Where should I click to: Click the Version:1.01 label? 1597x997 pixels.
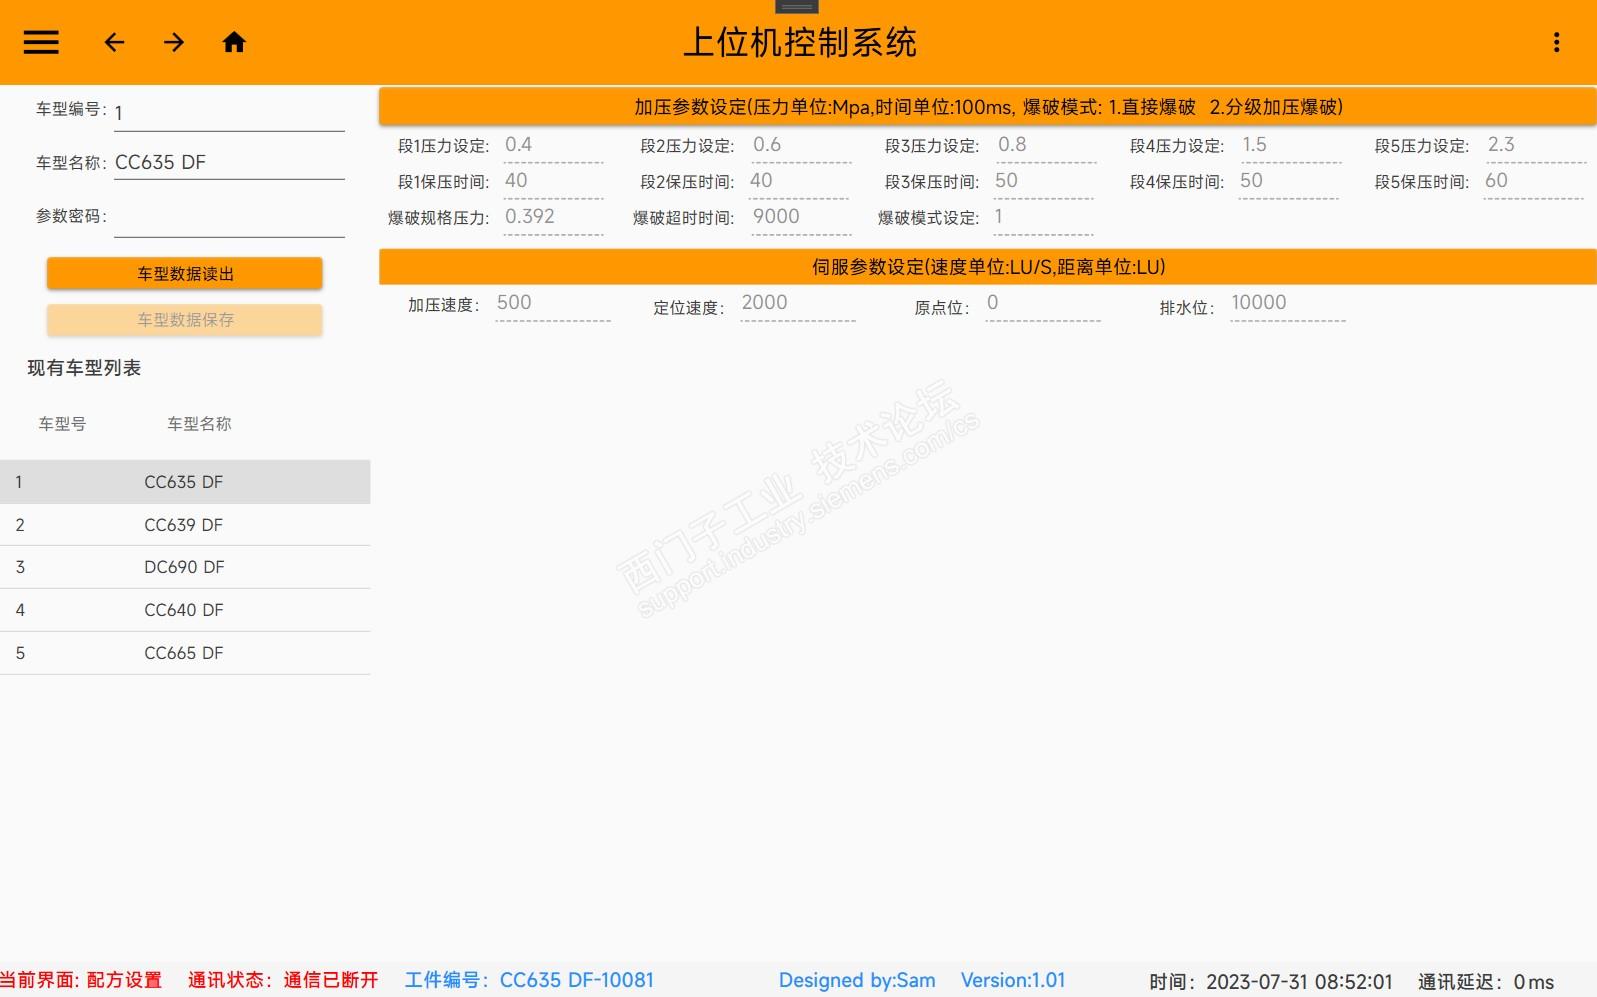tap(1013, 980)
